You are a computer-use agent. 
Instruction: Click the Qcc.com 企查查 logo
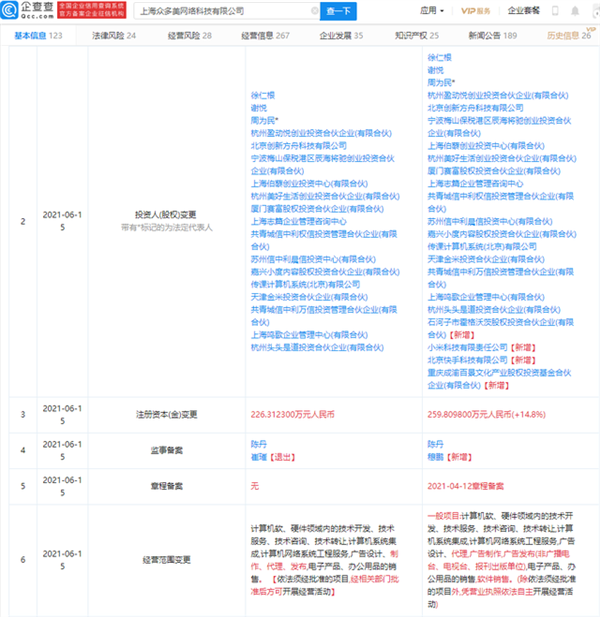[x=28, y=10]
